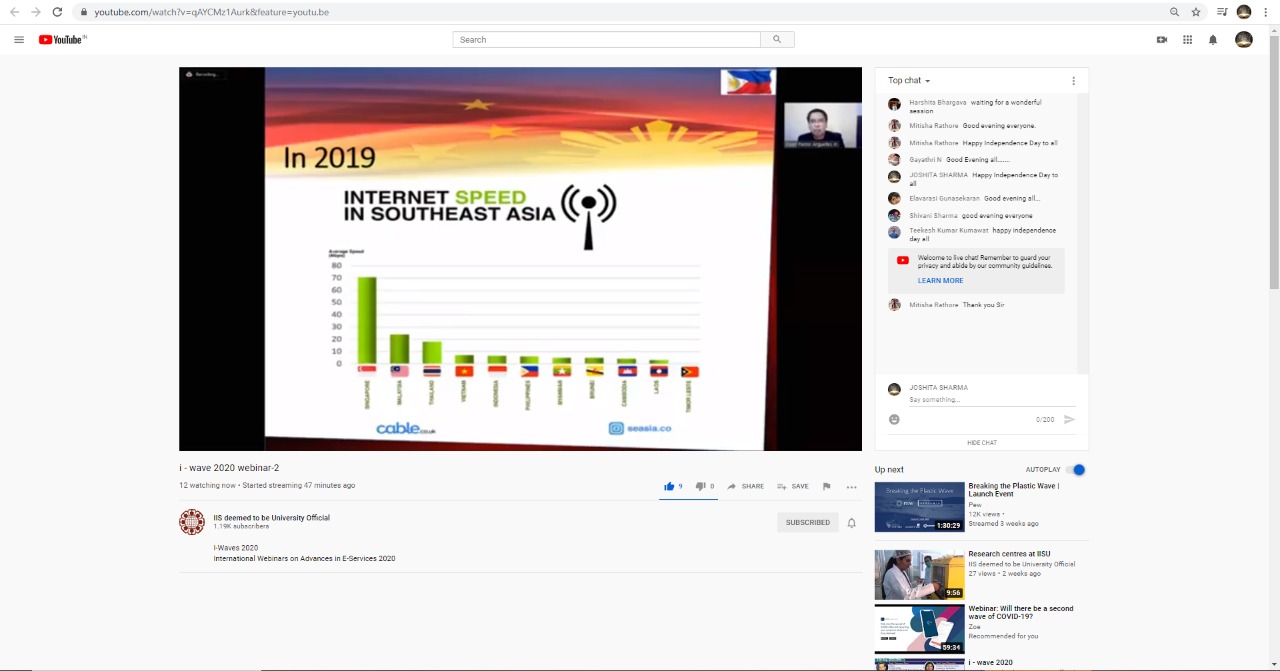Click the search magnifier button
The width and height of the screenshot is (1280, 671).
777,40
